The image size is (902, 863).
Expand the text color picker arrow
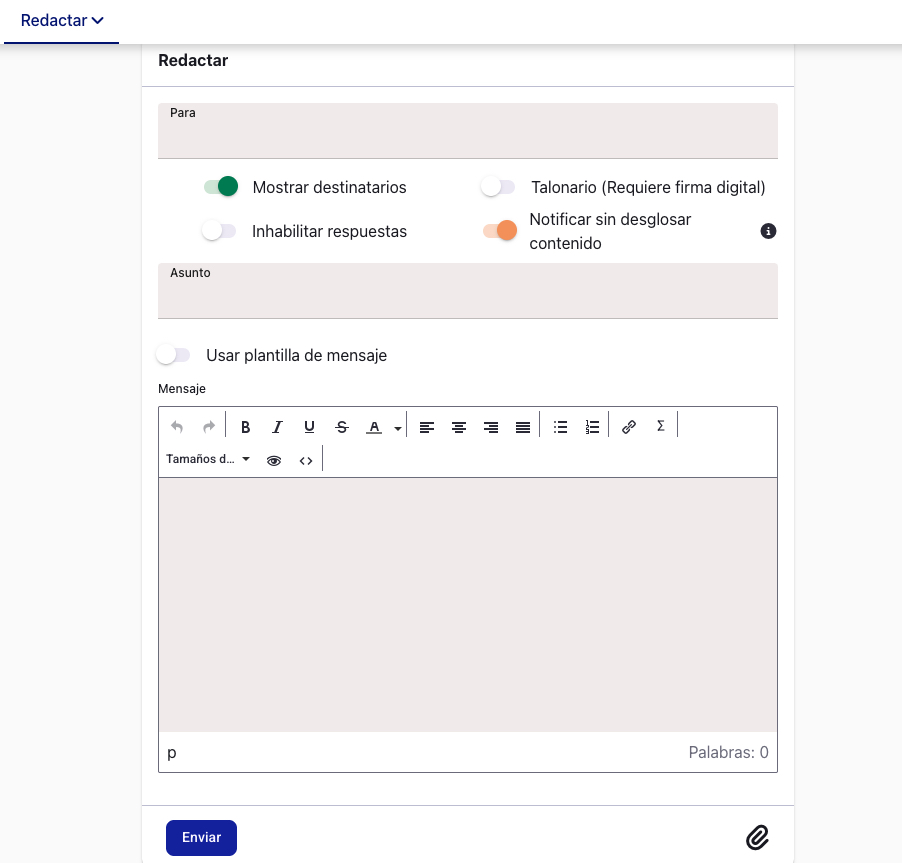[x=397, y=428]
